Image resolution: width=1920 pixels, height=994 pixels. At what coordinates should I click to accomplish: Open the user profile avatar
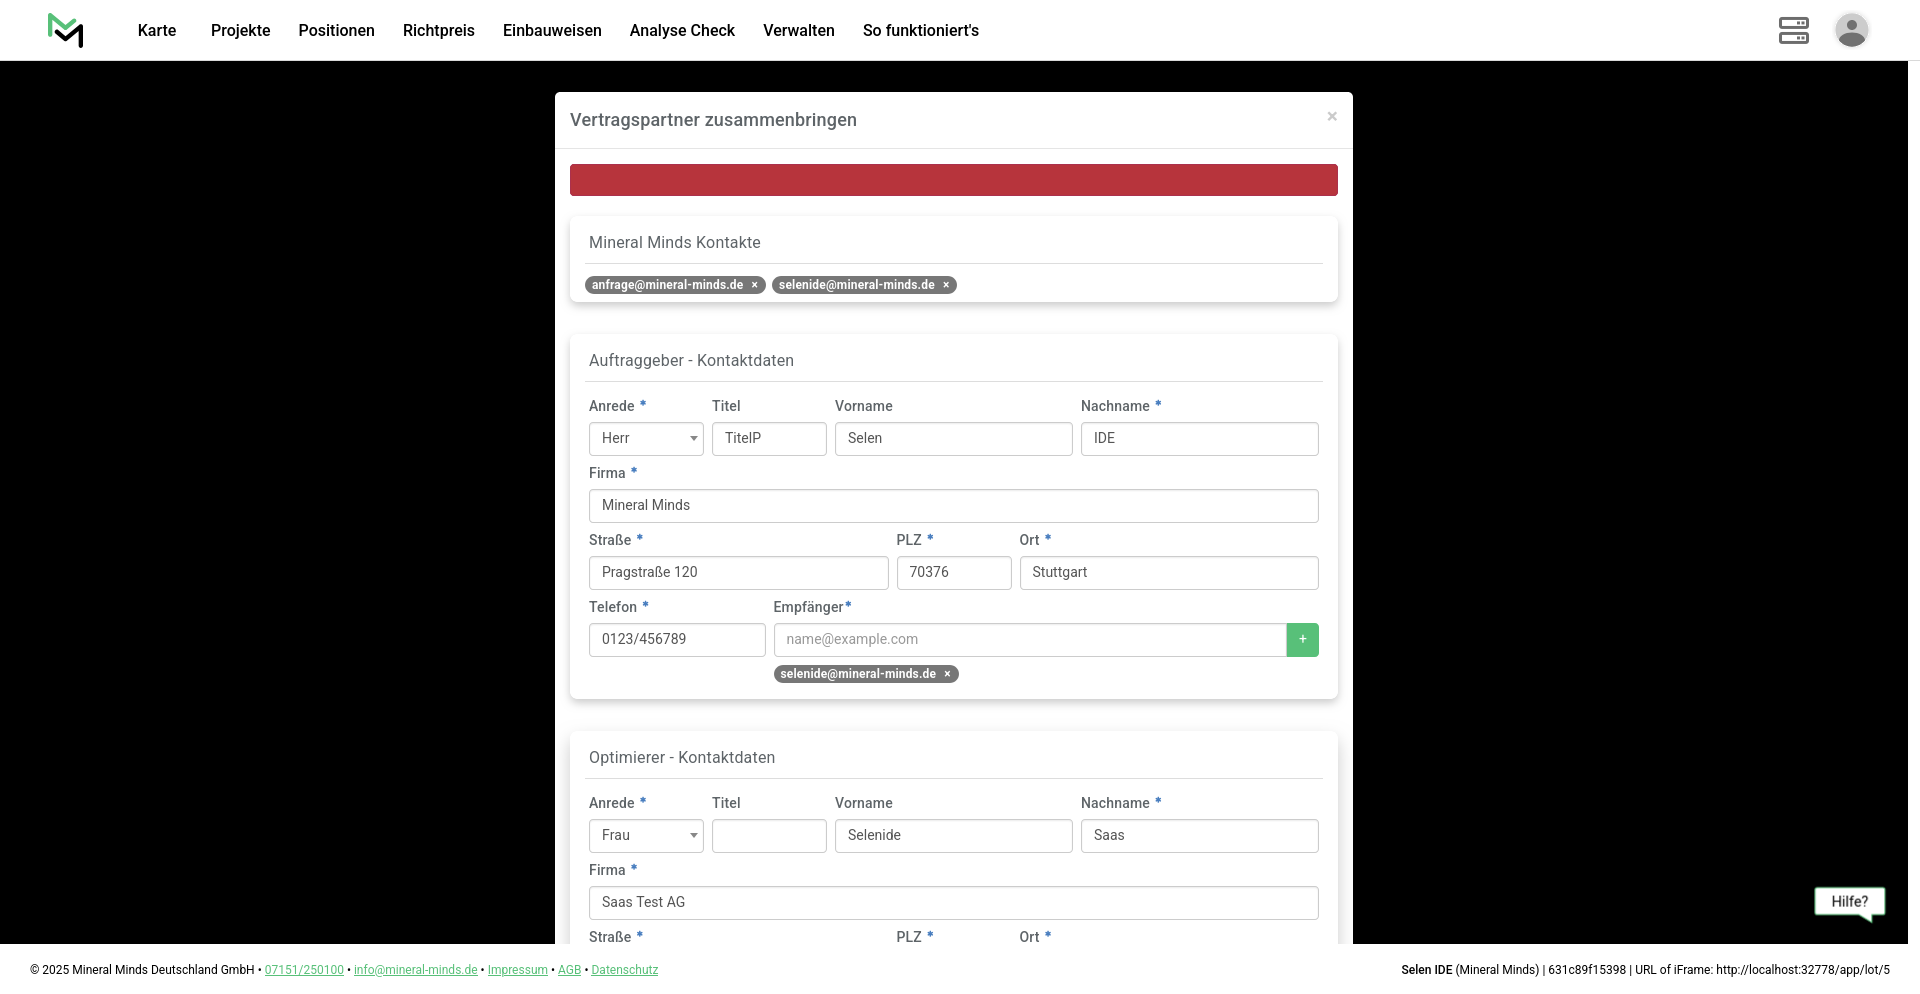point(1851,30)
